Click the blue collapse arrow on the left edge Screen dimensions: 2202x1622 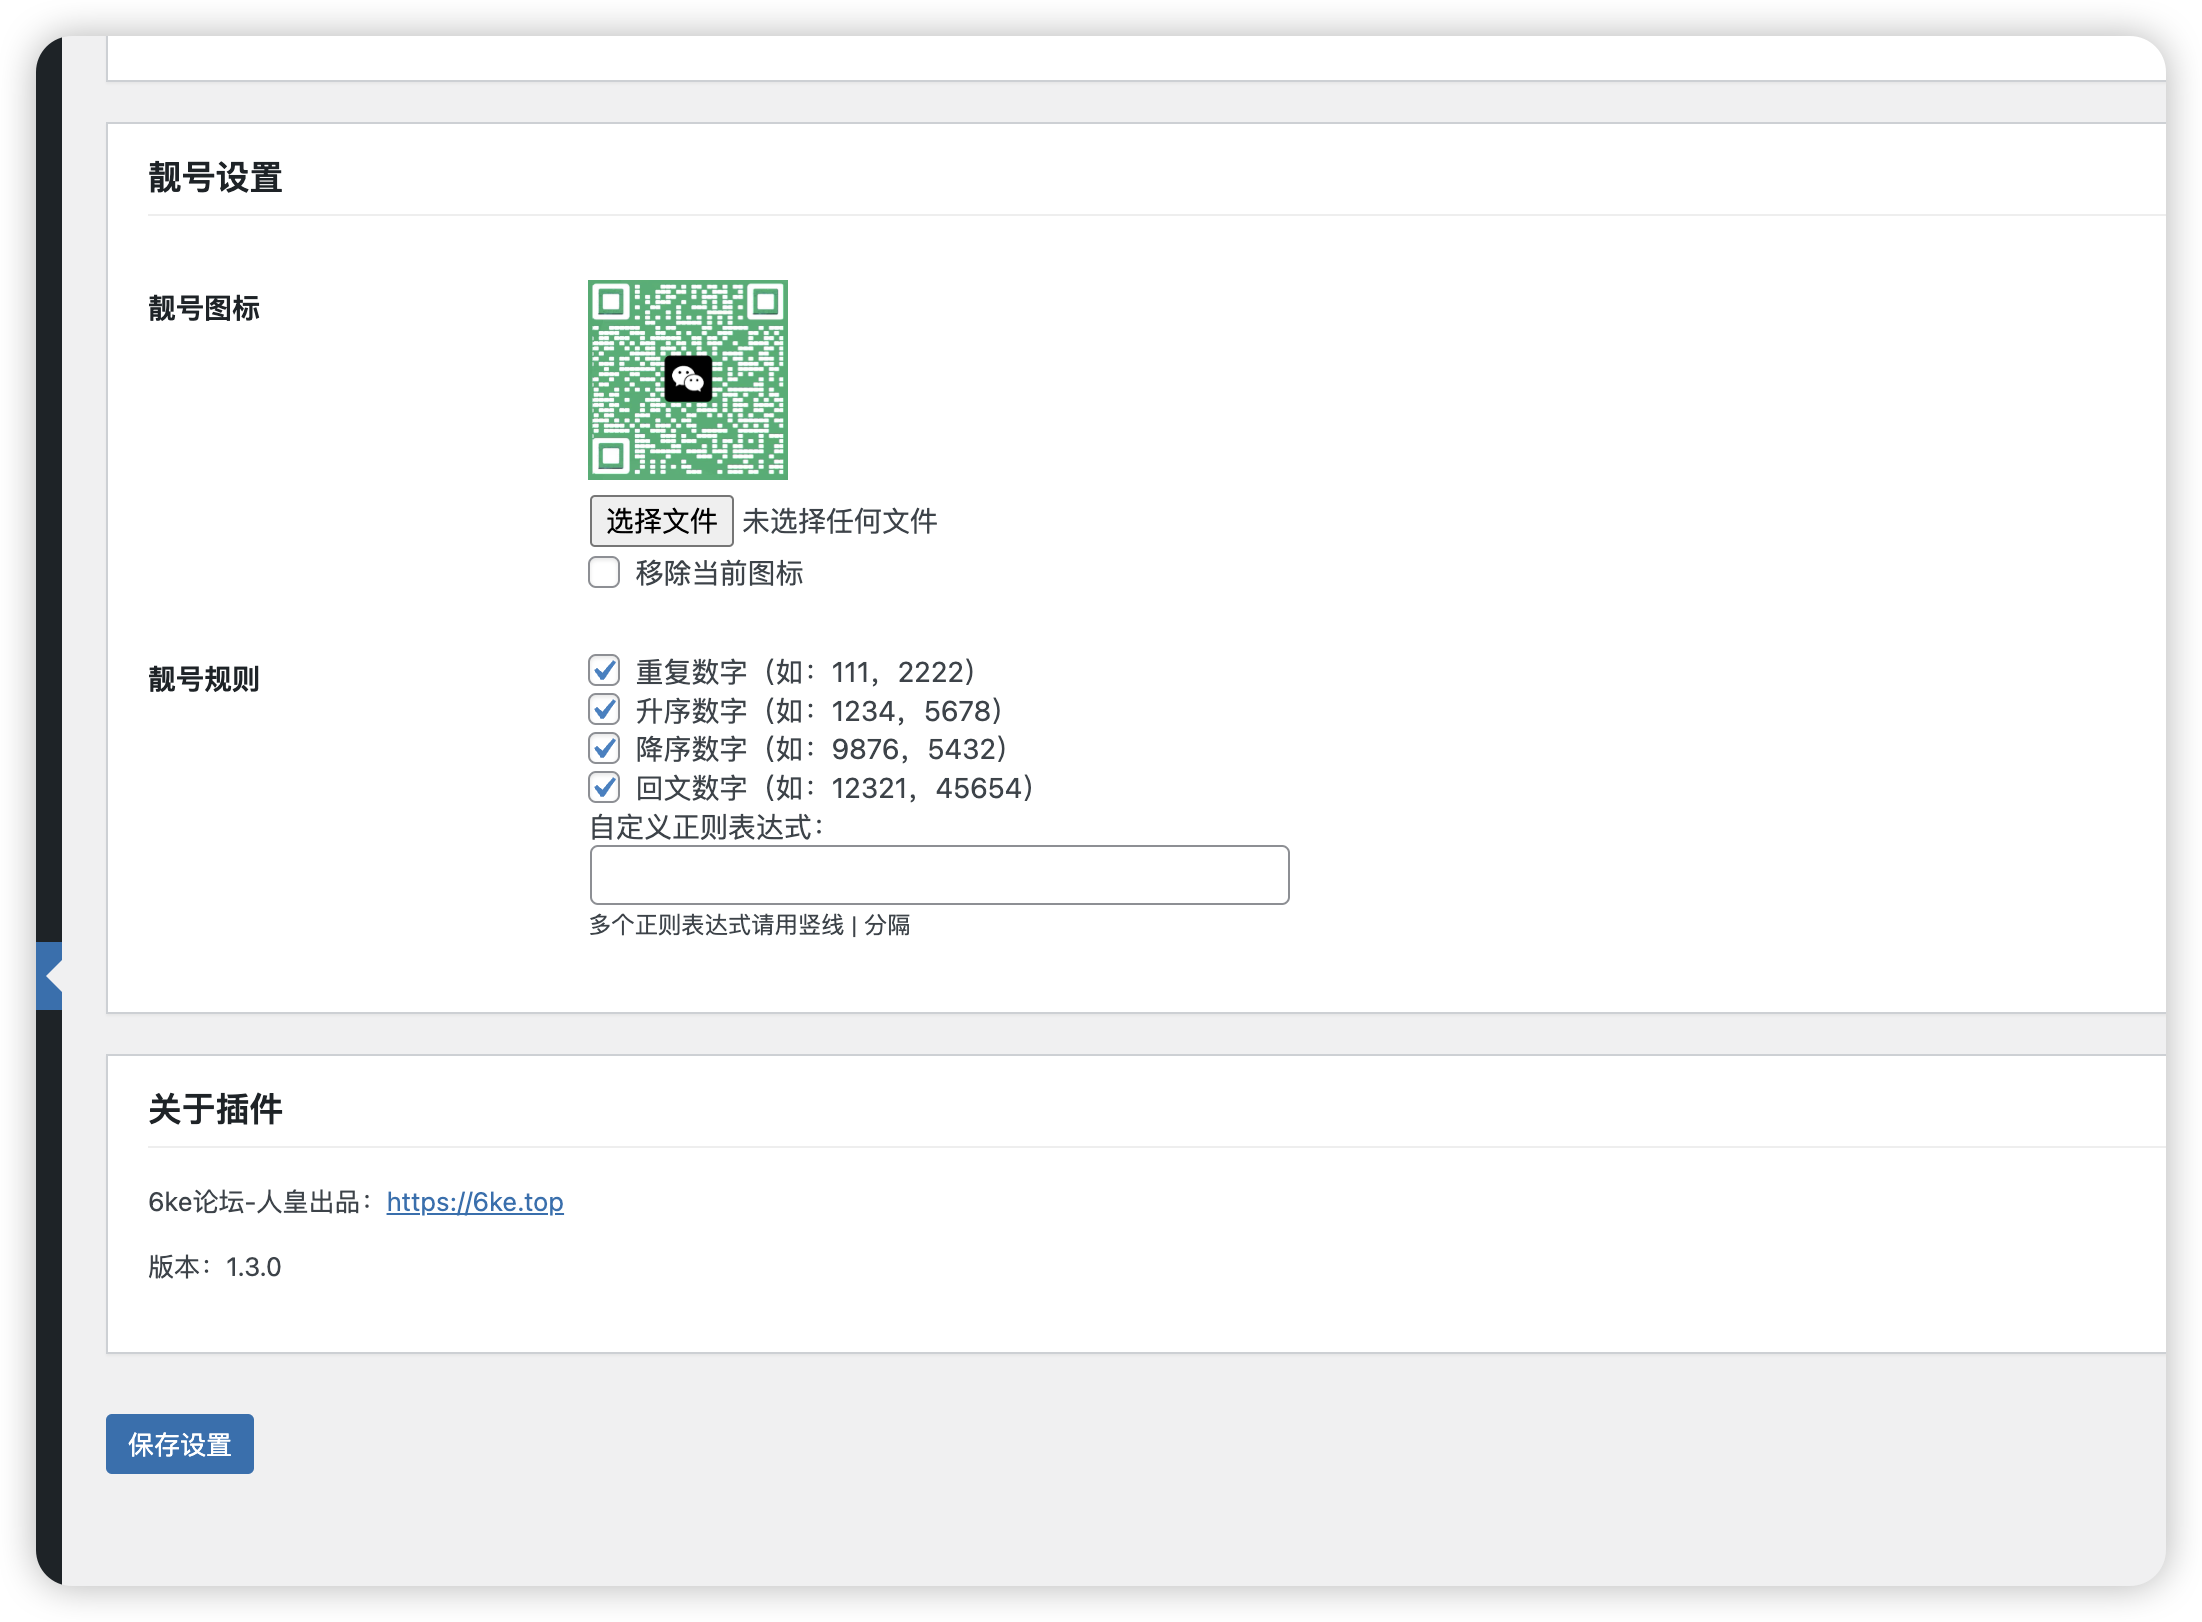[50, 975]
